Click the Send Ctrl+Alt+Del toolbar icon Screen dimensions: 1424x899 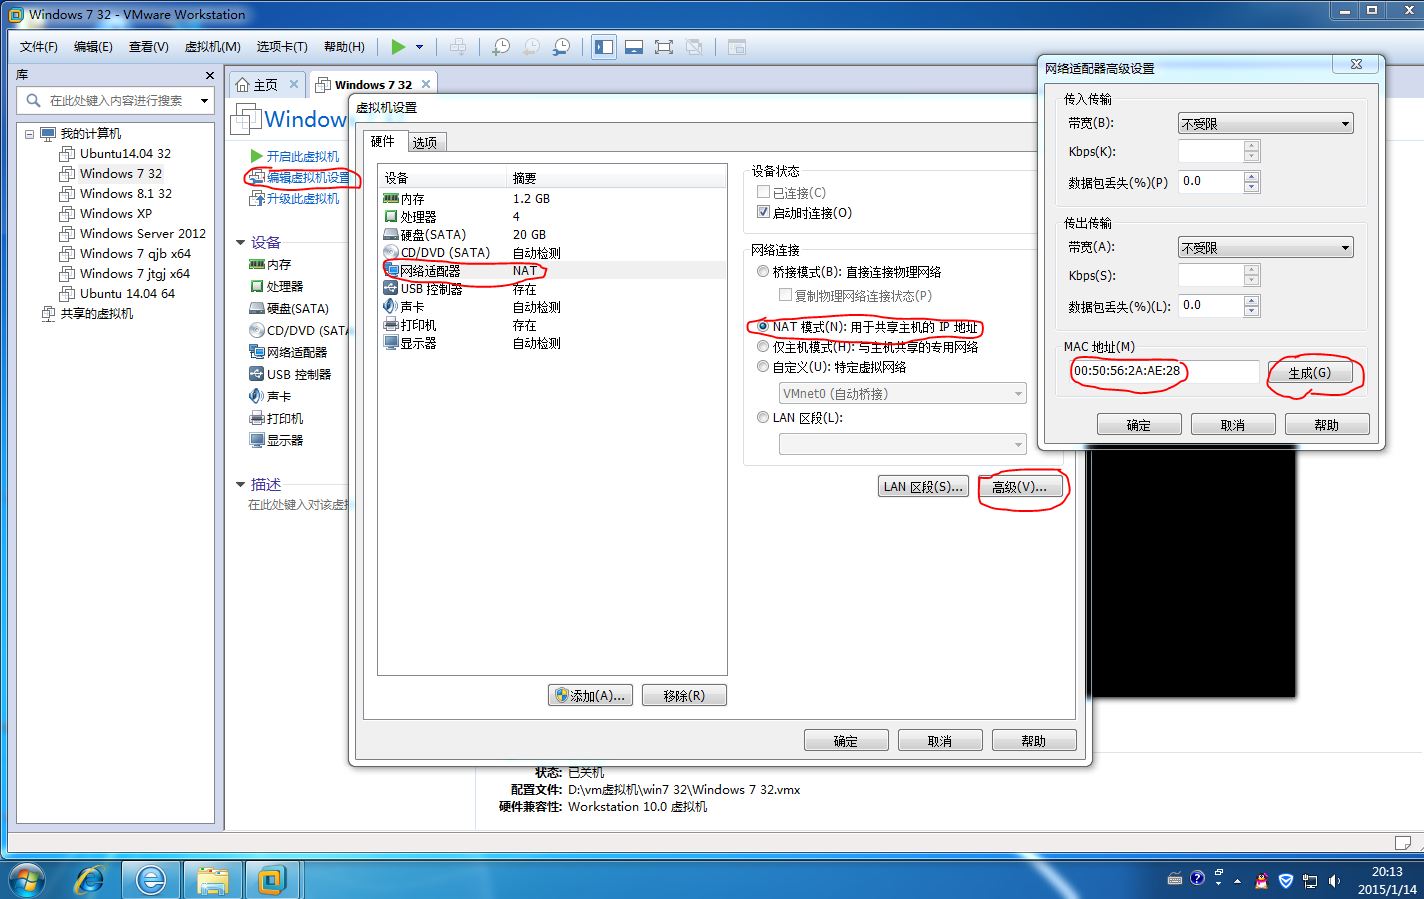coord(458,47)
